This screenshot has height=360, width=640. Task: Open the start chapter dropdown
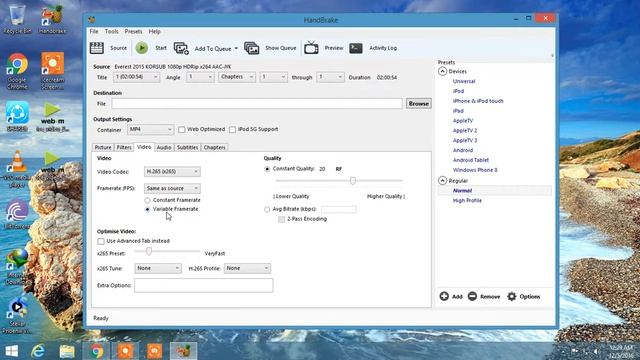(x=273, y=77)
